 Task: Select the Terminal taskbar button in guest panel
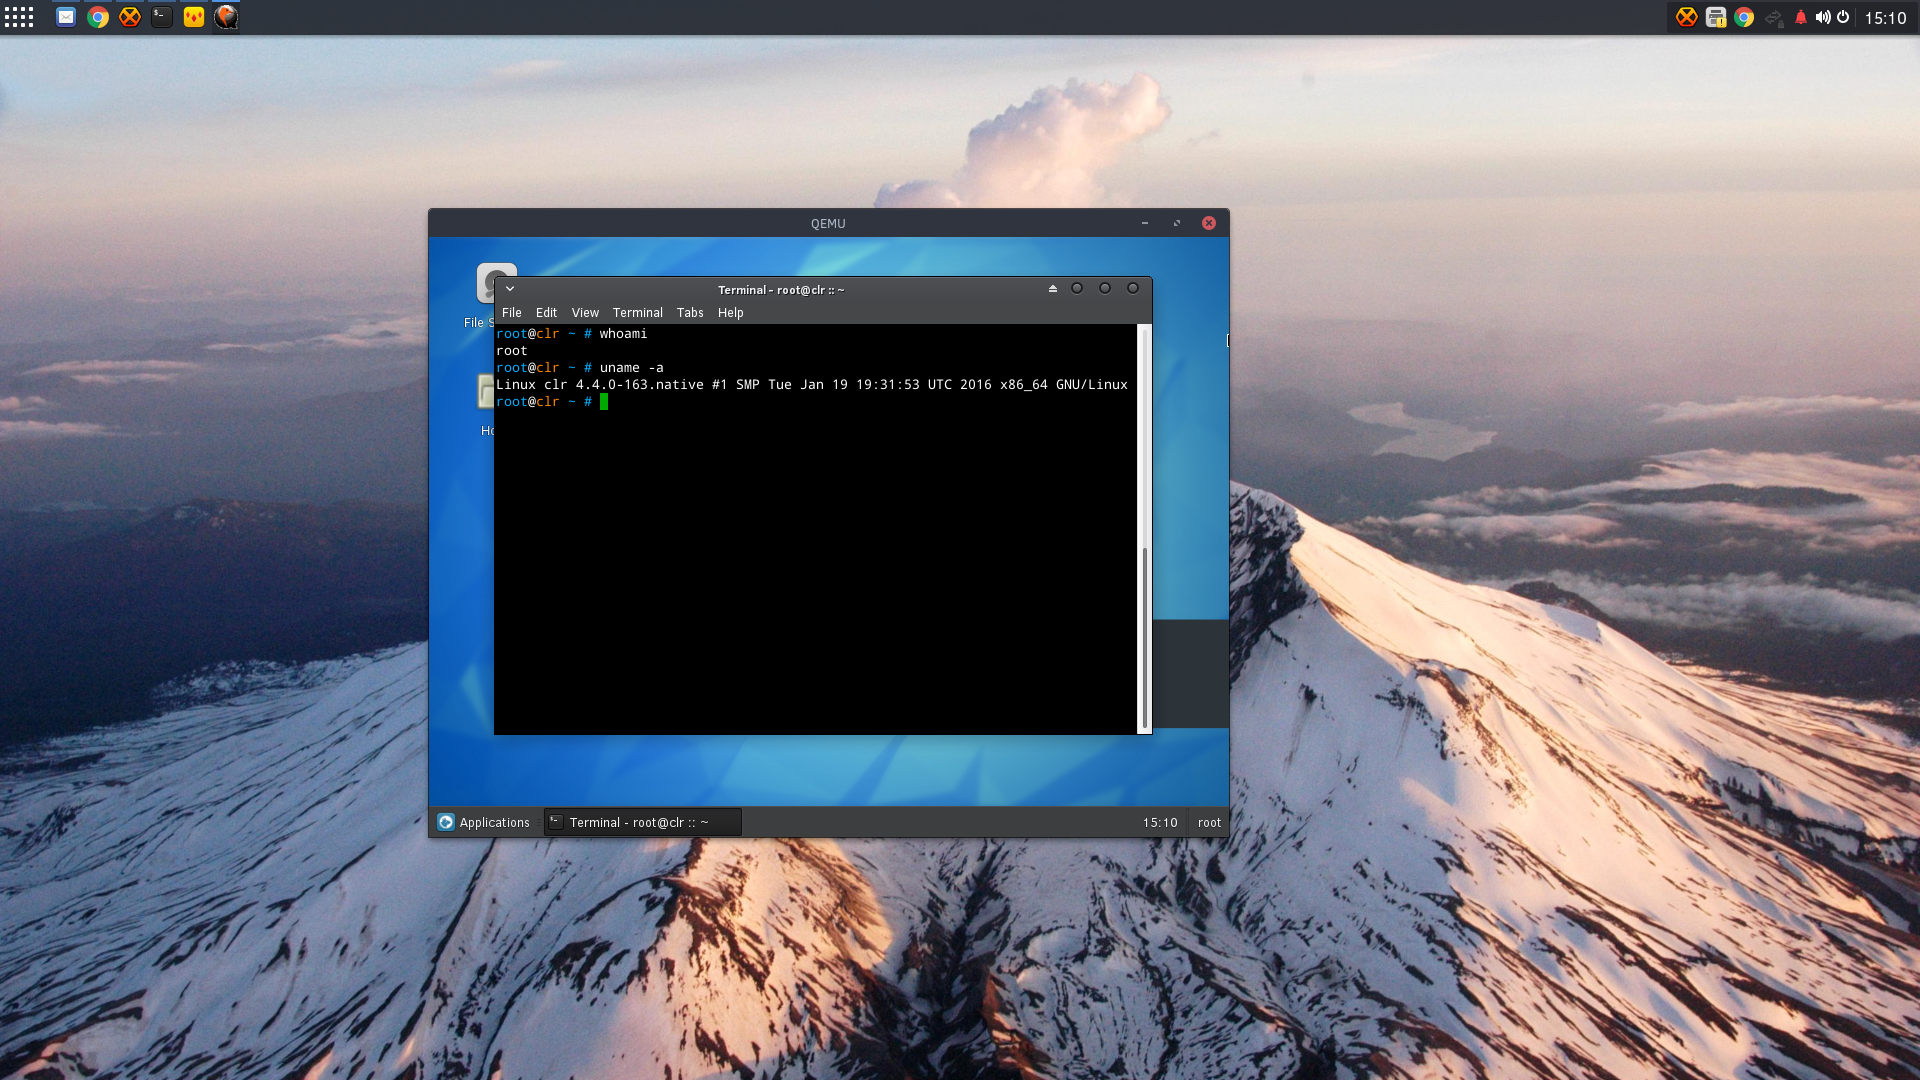point(643,822)
